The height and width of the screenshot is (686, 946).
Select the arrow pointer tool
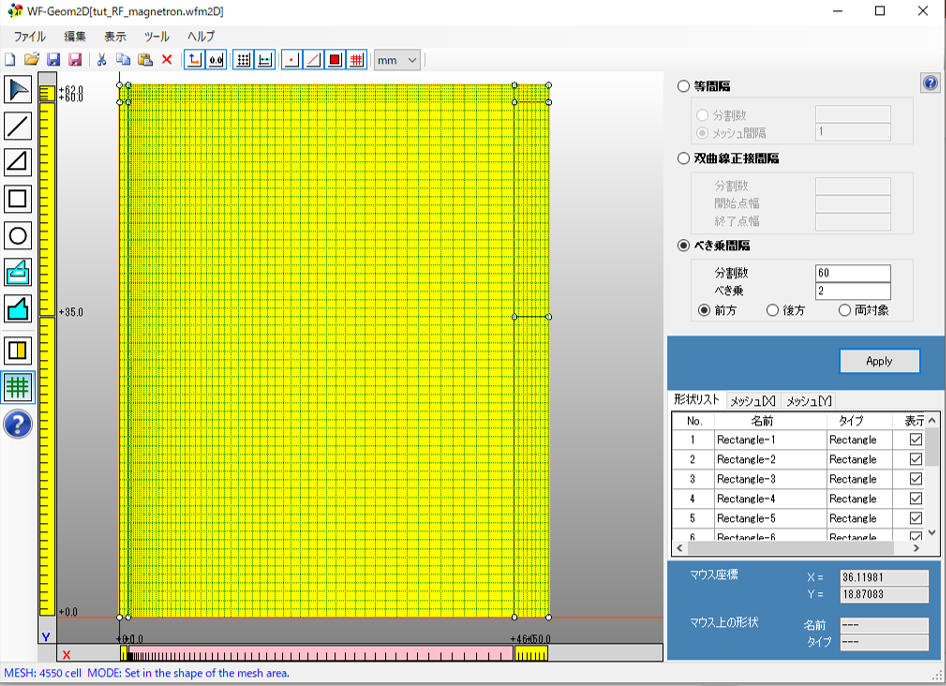click(x=18, y=89)
